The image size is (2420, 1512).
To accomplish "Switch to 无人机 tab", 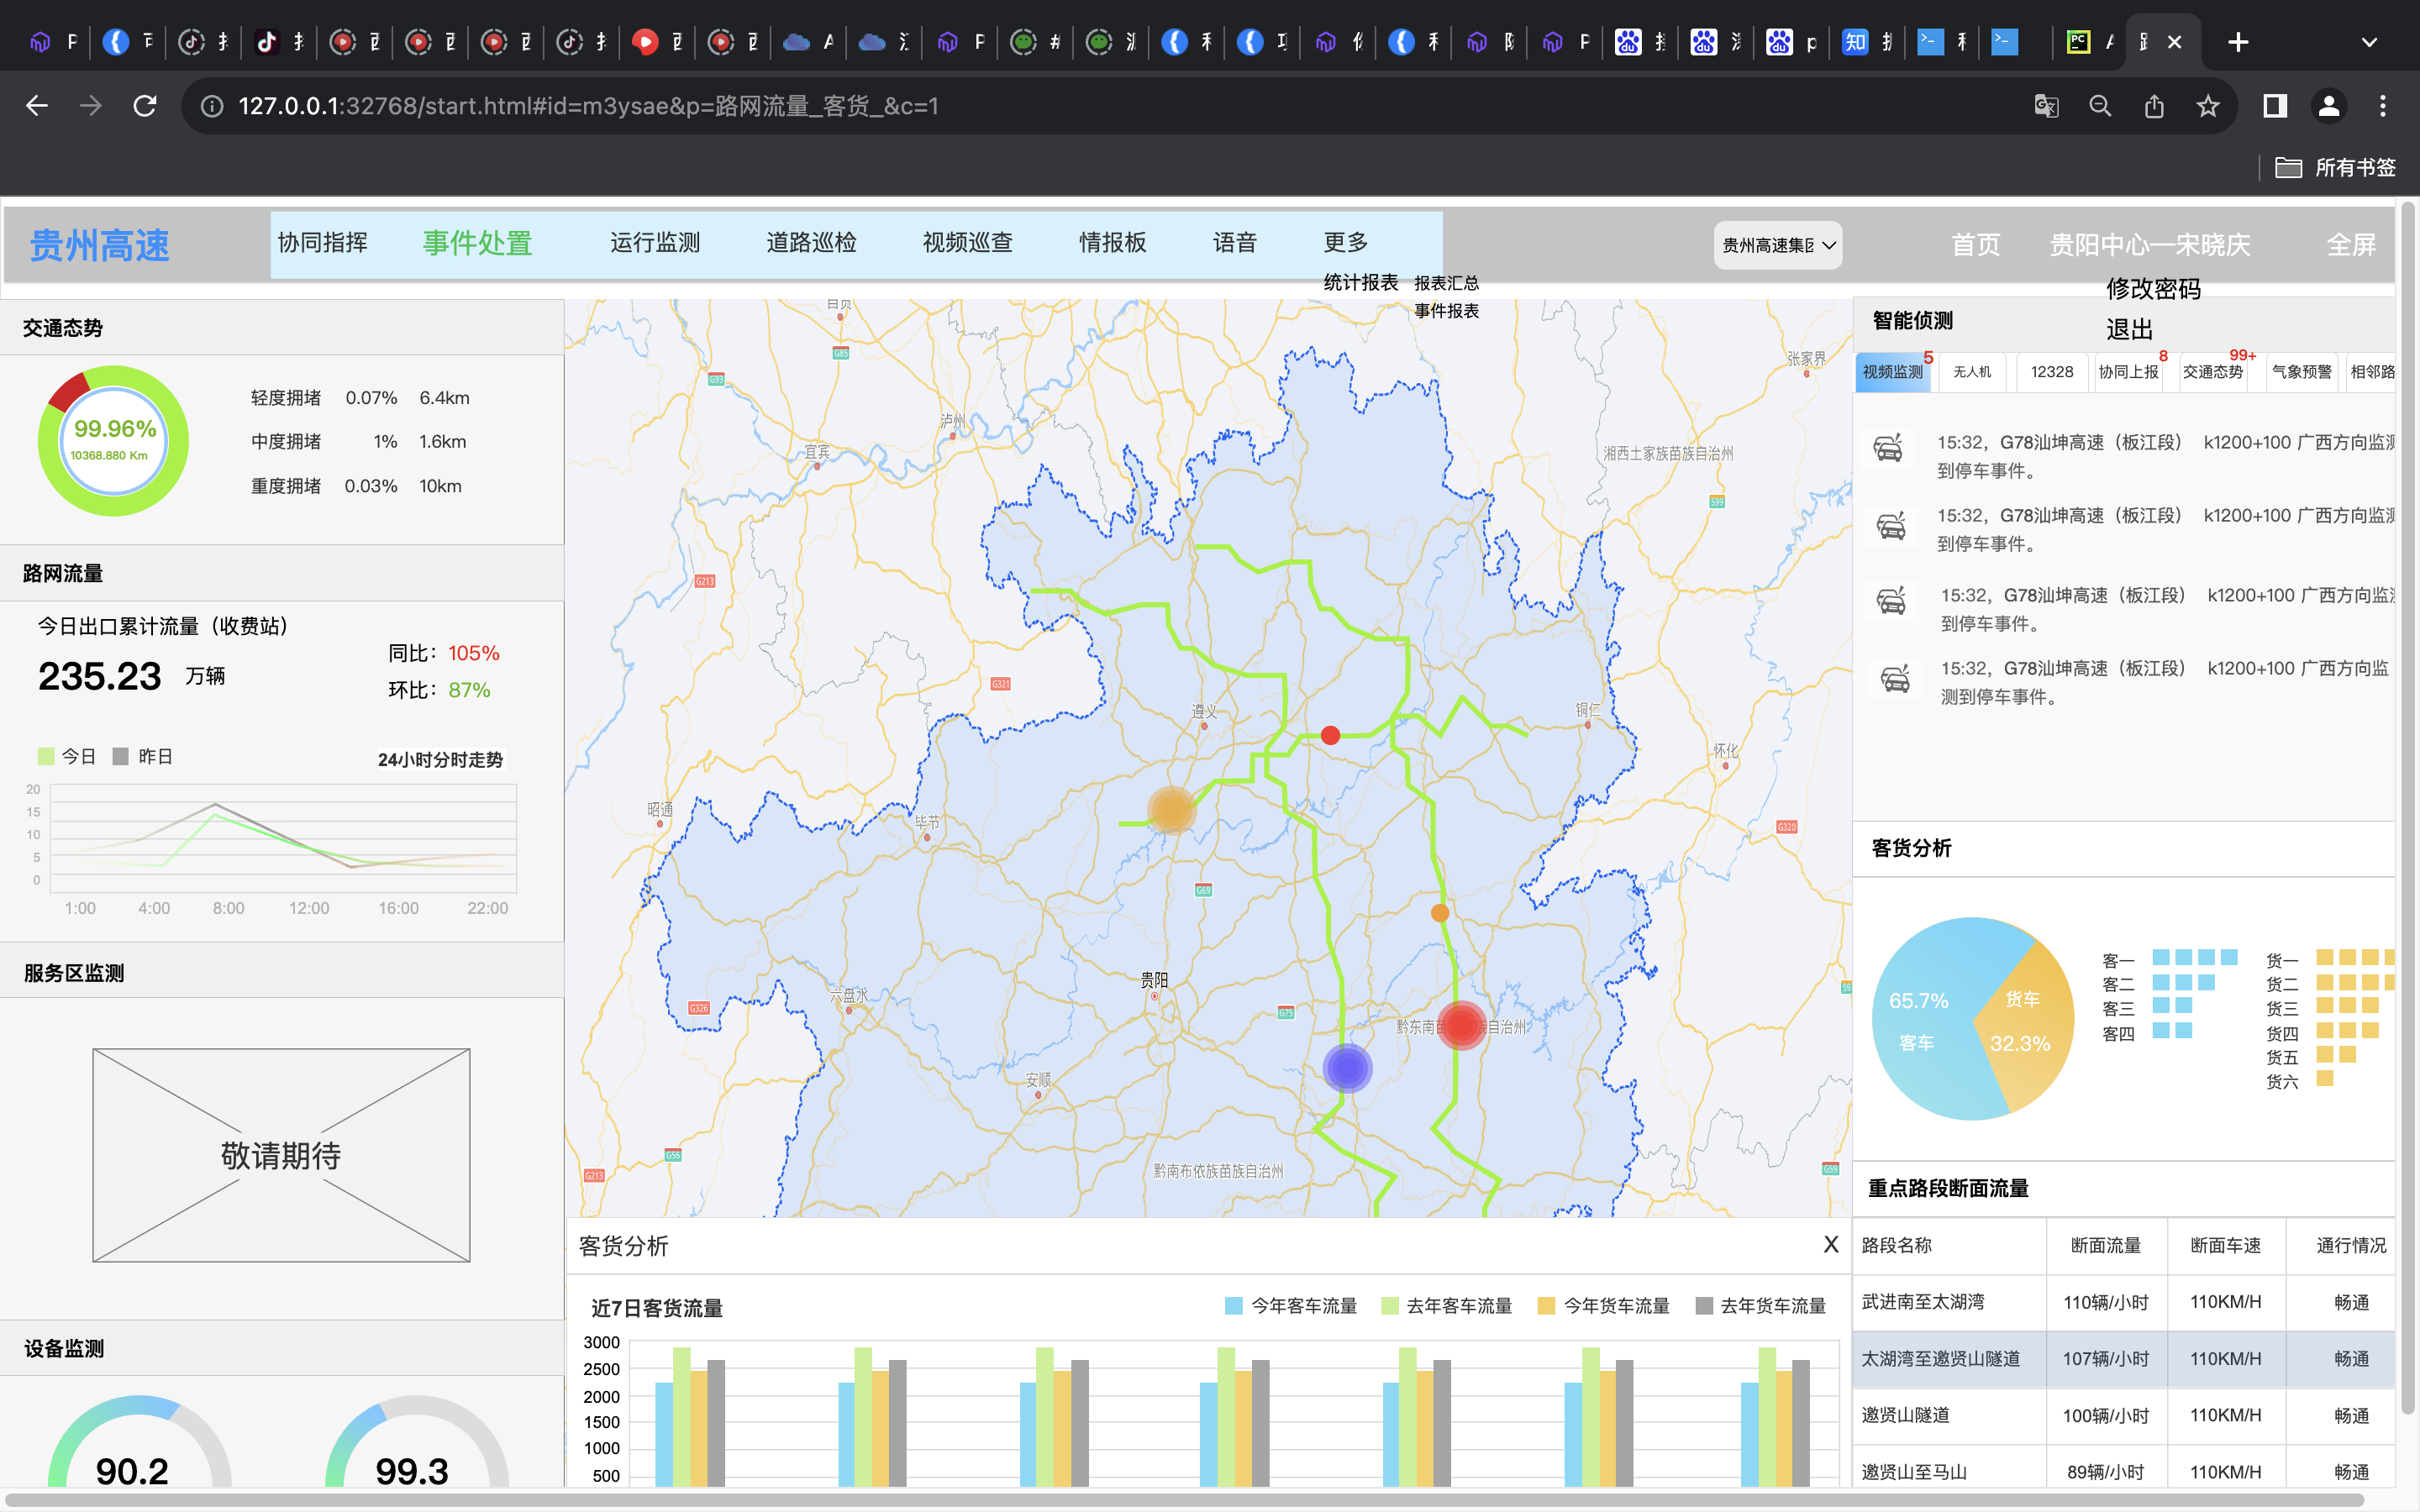I will coord(1972,372).
